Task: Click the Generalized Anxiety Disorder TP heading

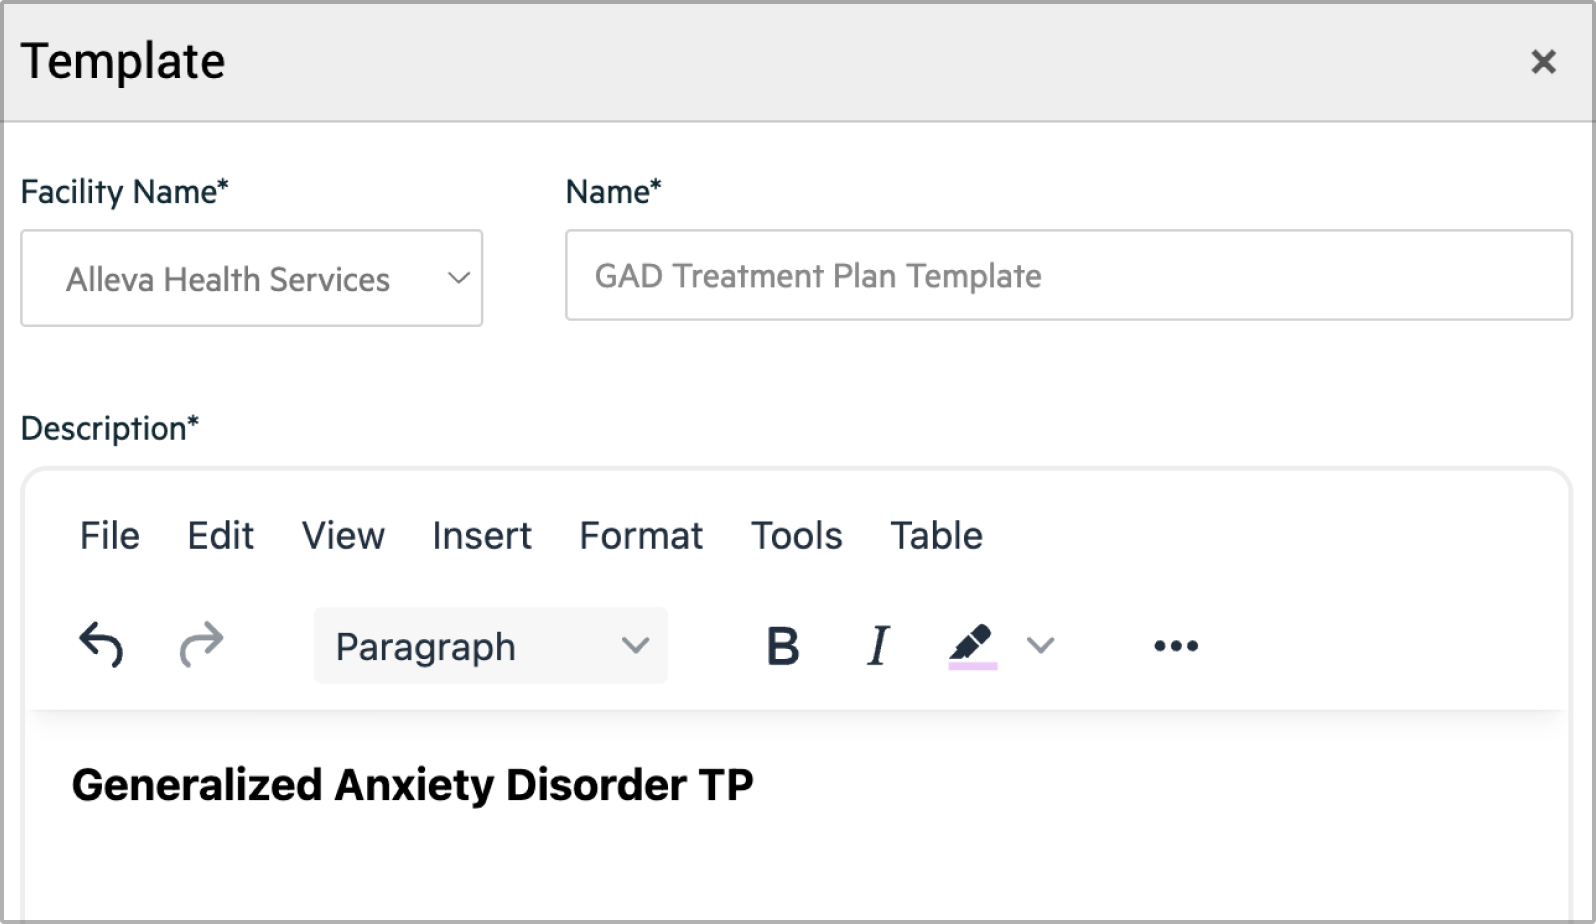Action: [412, 785]
